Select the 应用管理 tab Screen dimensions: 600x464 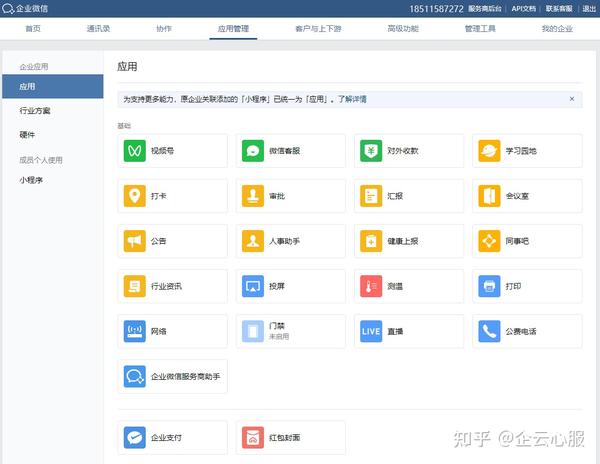click(x=233, y=29)
